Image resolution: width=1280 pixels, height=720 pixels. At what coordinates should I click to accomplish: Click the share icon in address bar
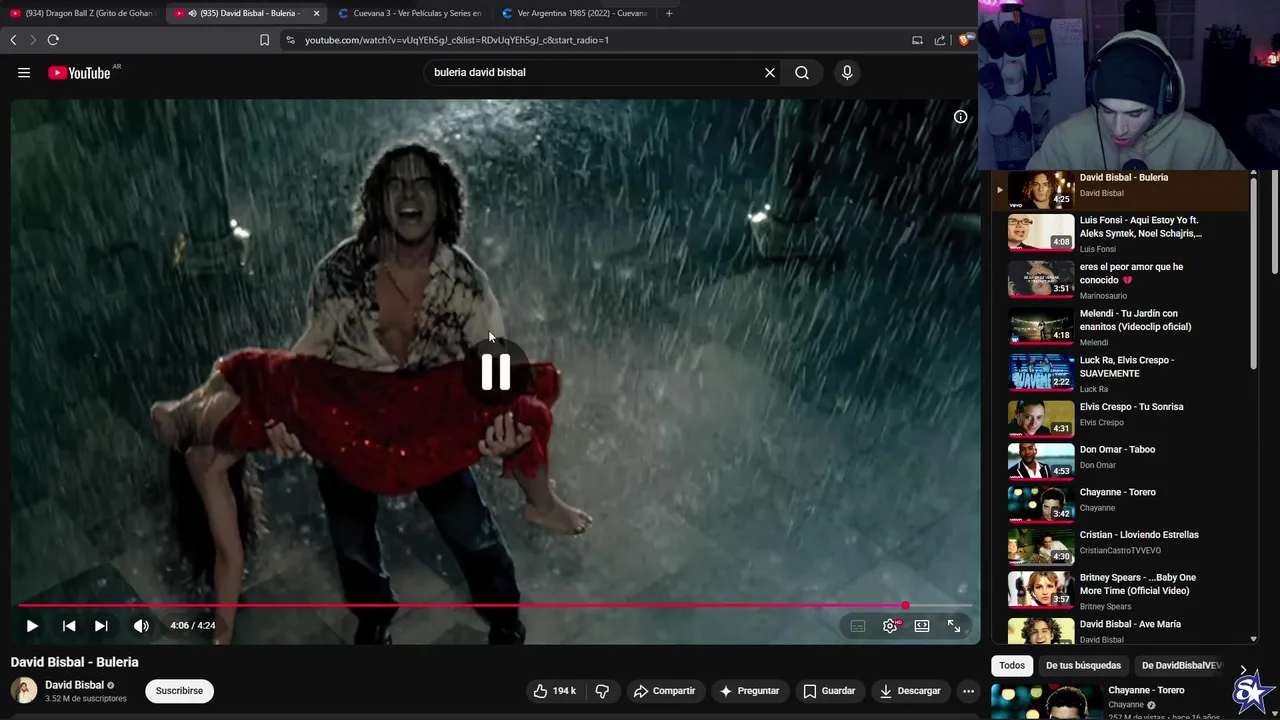click(940, 40)
